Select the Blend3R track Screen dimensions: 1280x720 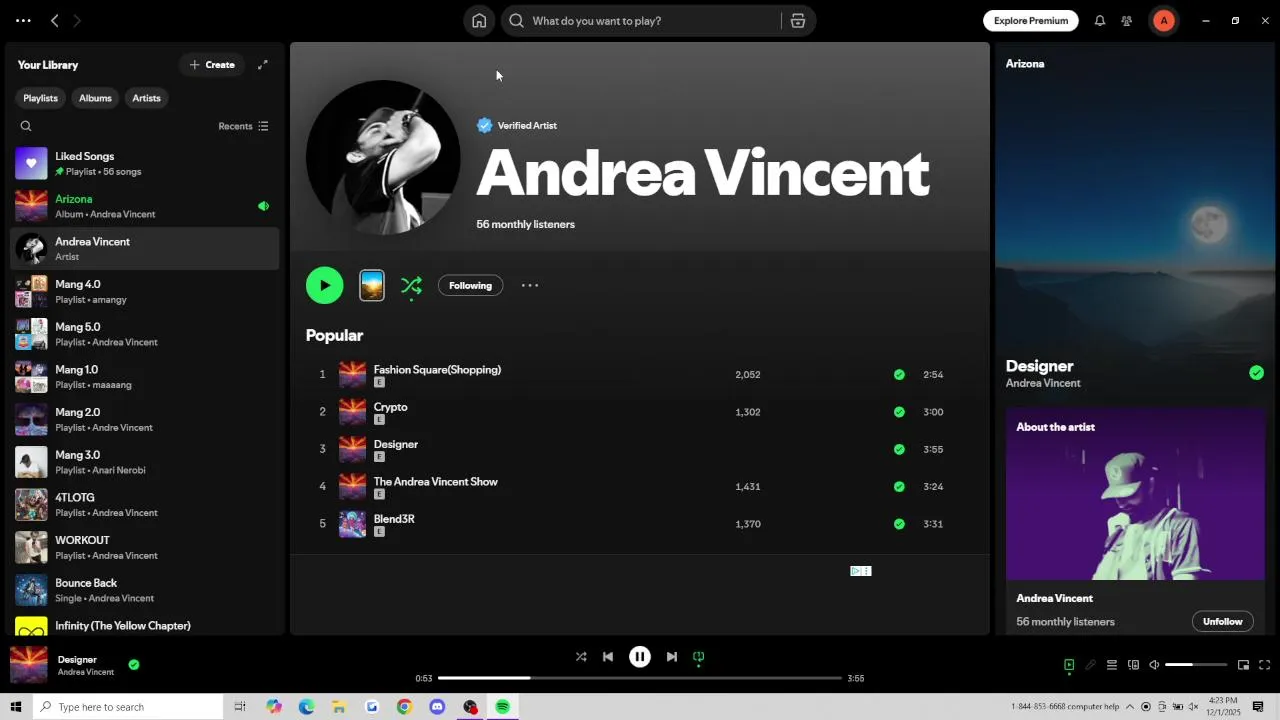click(x=640, y=524)
